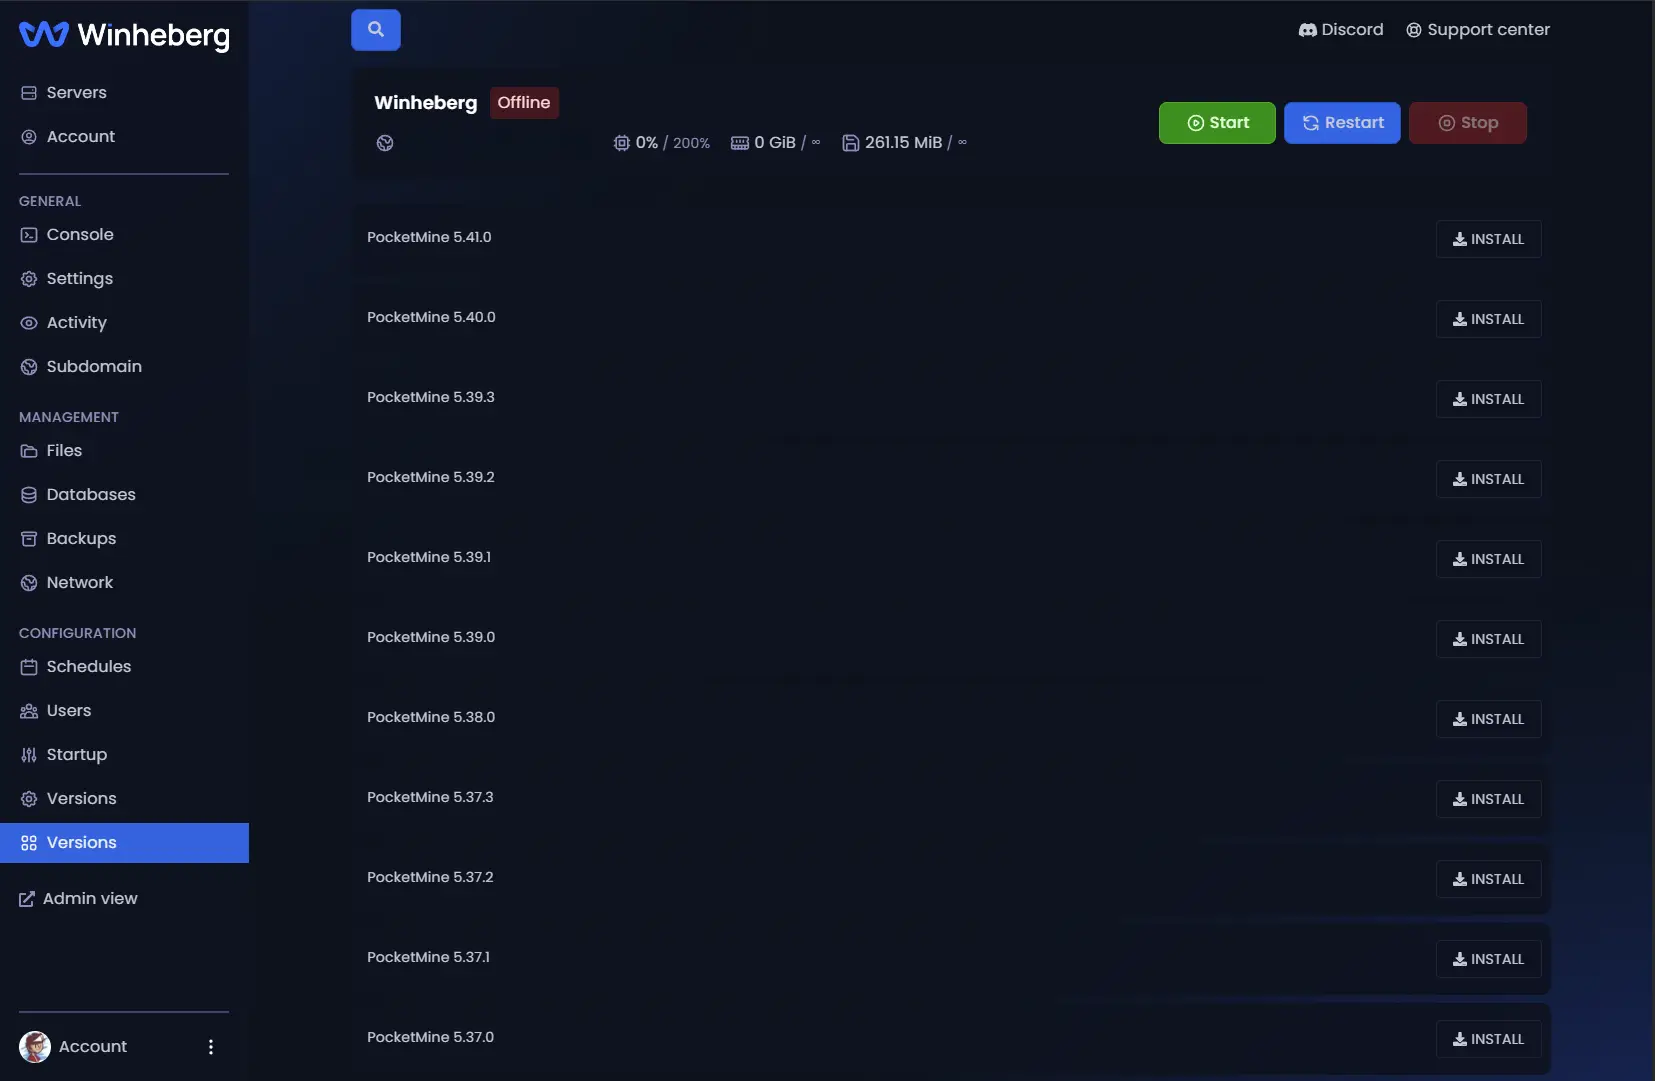Install PocketMine 5.39.2
This screenshot has width=1655, height=1081.
tap(1488, 479)
